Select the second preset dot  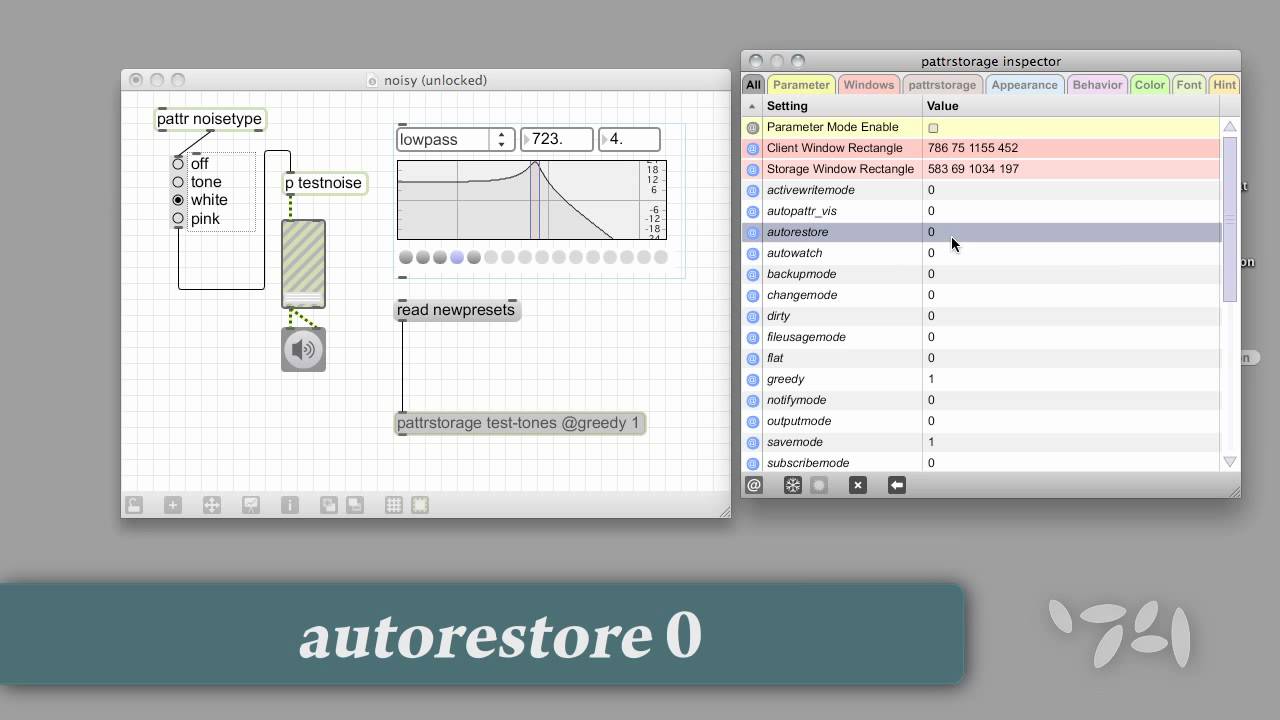point(422,257)
